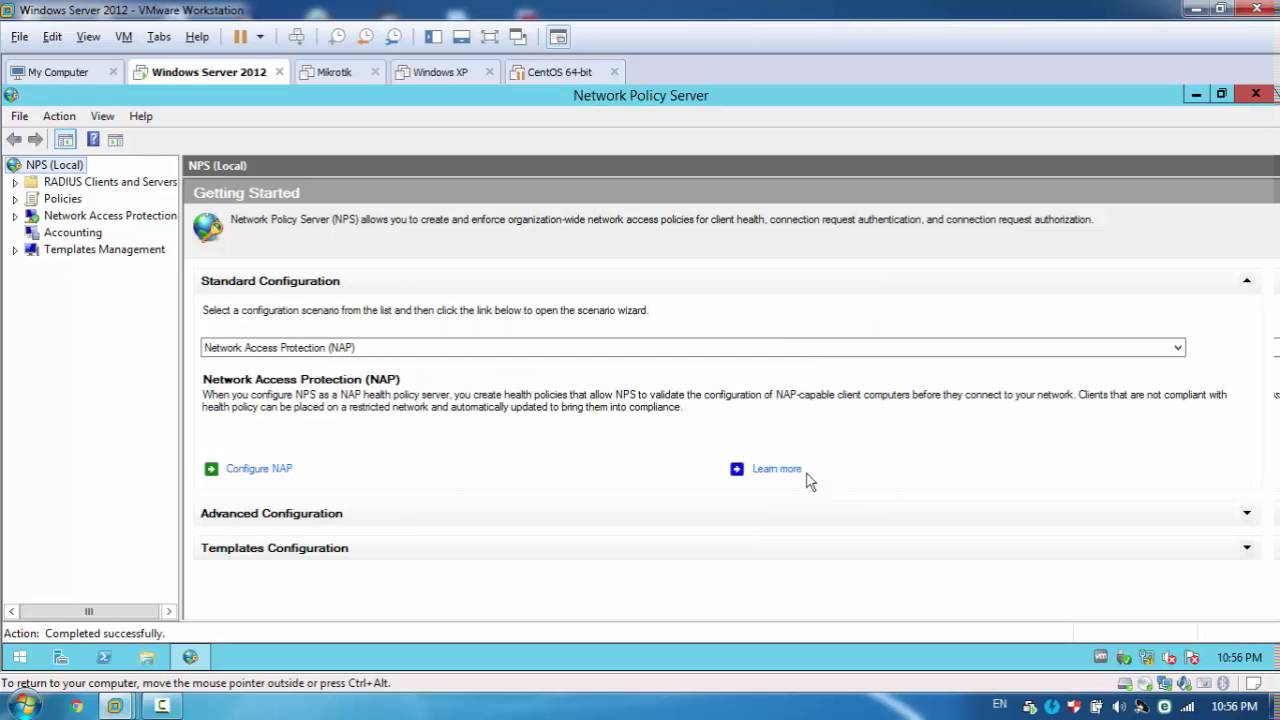Expand the Templates Configuration section
Viewport: 1280px width, 720px height.
[x=1247, y=548]
